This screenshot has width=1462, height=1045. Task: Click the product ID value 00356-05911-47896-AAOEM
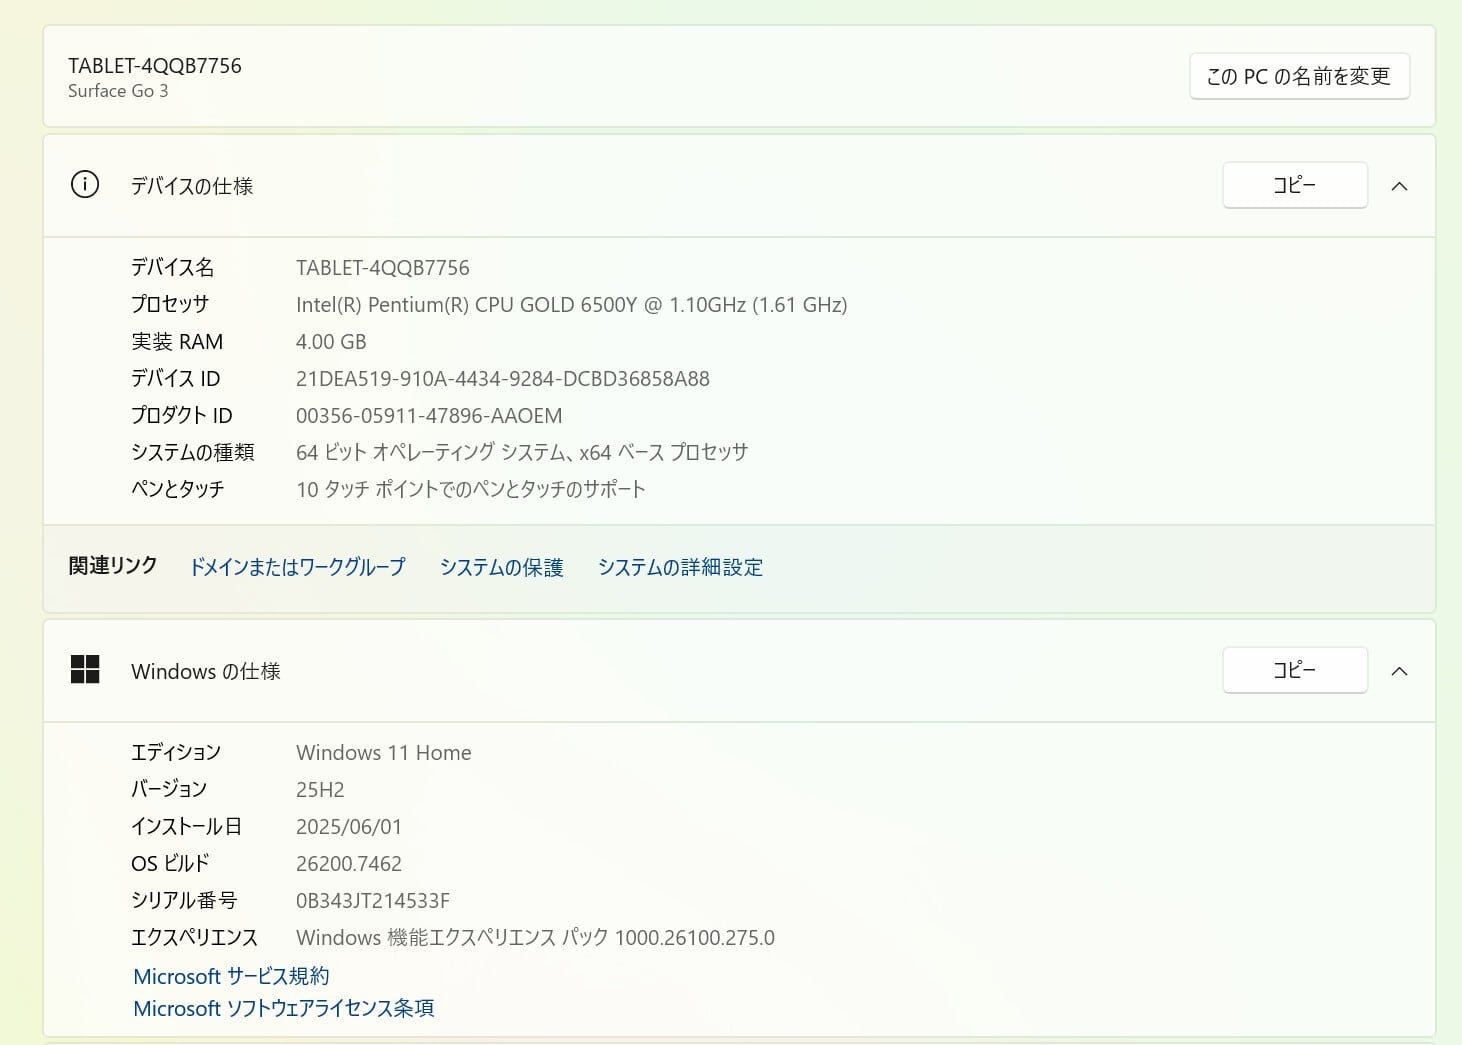(x=429, y=416)
